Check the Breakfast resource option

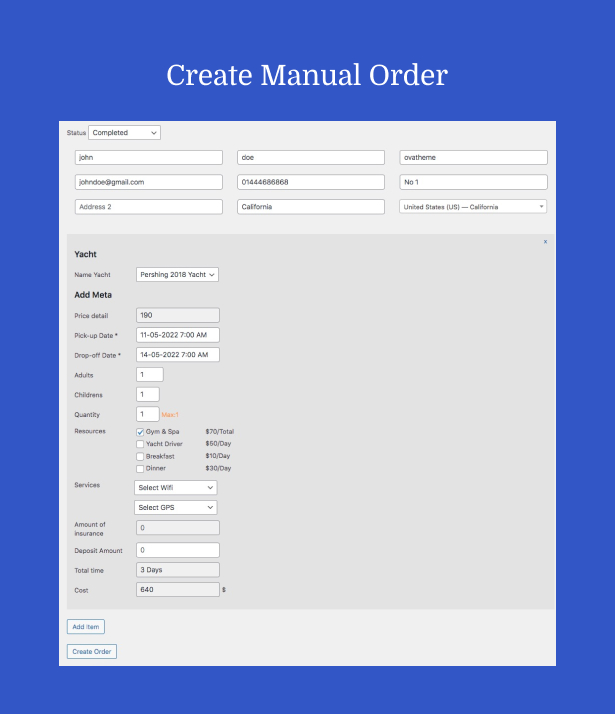[140, 456]
